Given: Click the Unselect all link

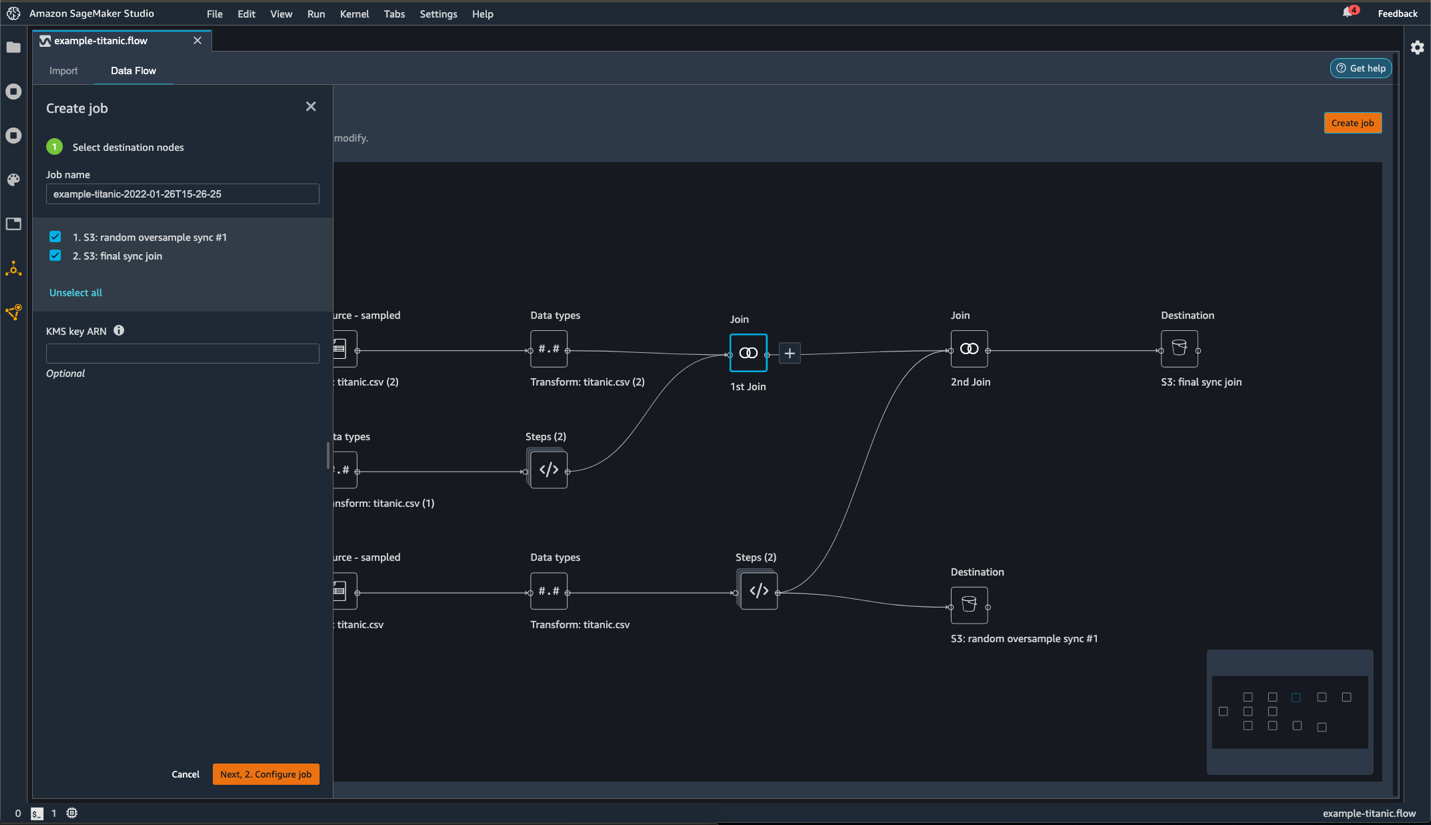Looking at the screenshot, I should pos(76,293).
